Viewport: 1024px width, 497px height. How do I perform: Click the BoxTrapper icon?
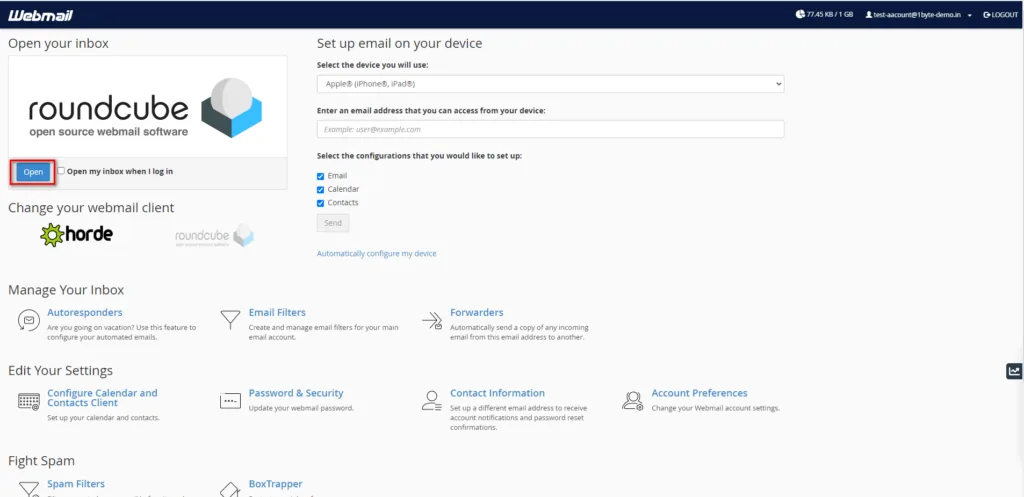click(230, 489)
